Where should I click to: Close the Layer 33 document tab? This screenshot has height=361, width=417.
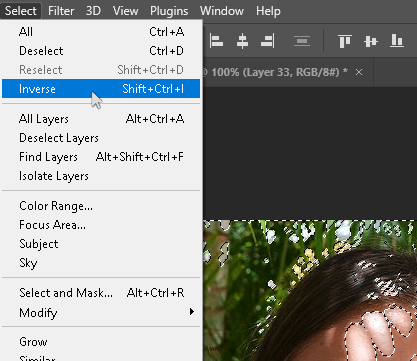click(x=359, y=72)
